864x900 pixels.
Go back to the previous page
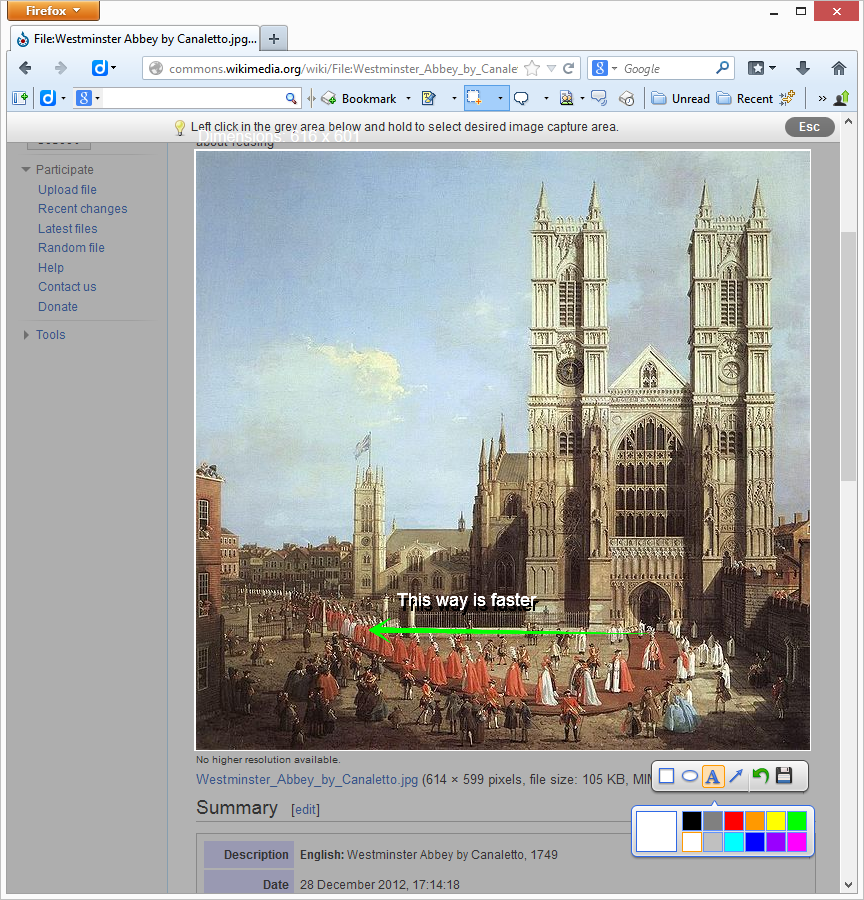(x=25, y=68)
